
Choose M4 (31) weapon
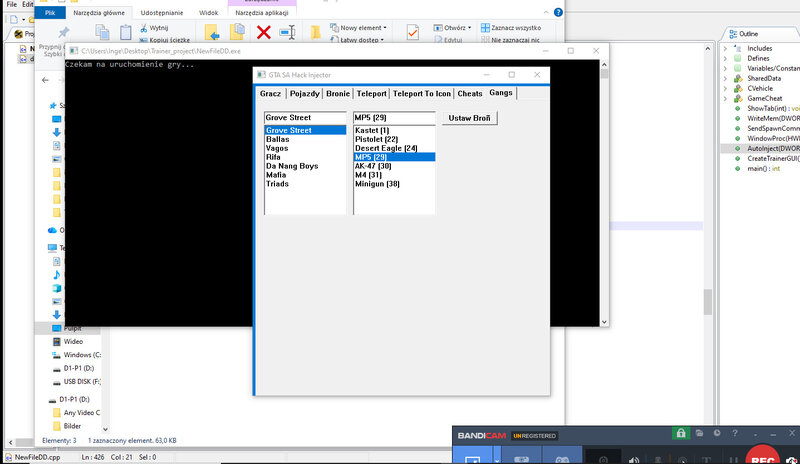tap(394, 175)
